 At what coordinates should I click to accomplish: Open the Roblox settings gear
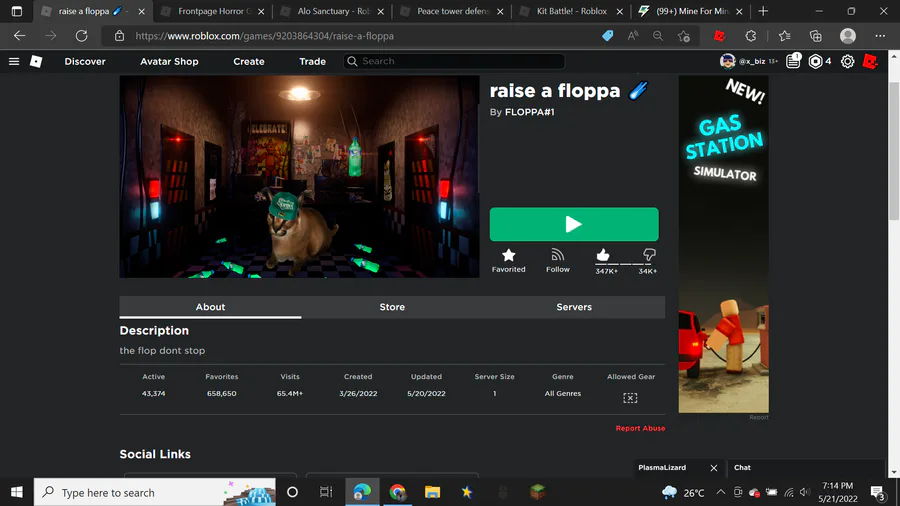tap(847, 61)
